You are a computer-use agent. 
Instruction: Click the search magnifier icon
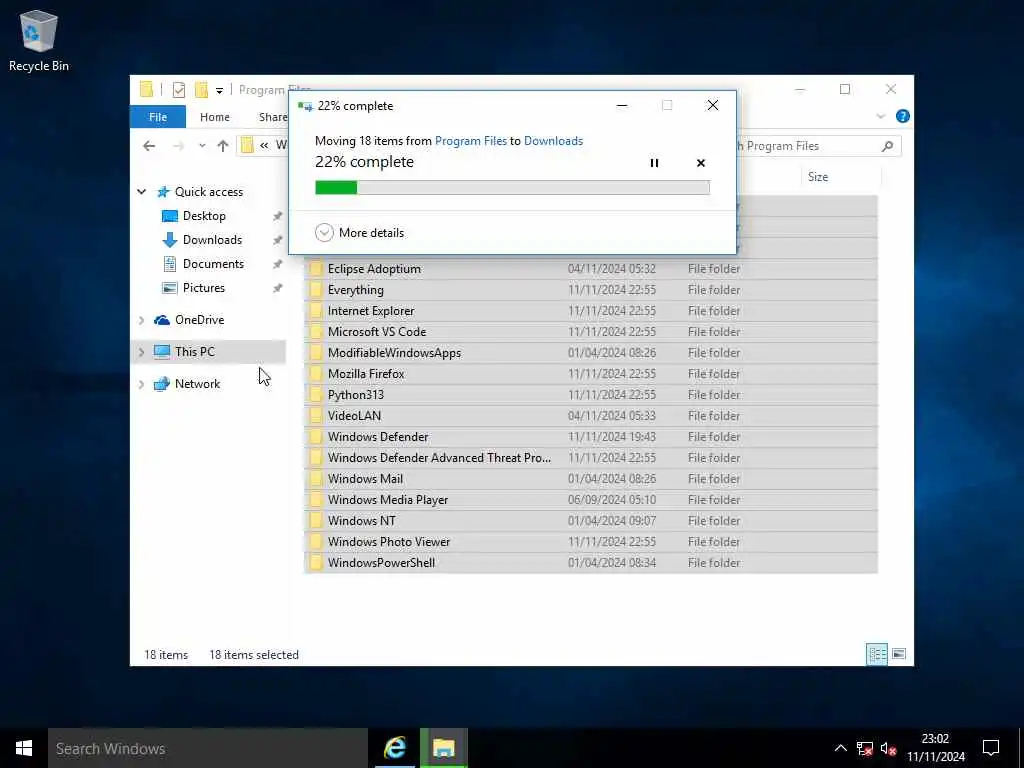pyautogui.click(x=887, y=146)
